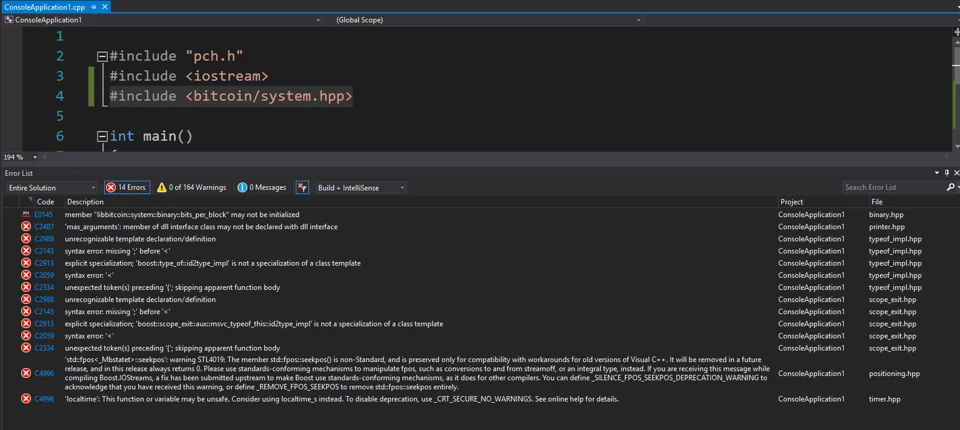Click error icon on C2334 scope_exit.hpp row
The image size is (960, 430).
tap(26, 348)
